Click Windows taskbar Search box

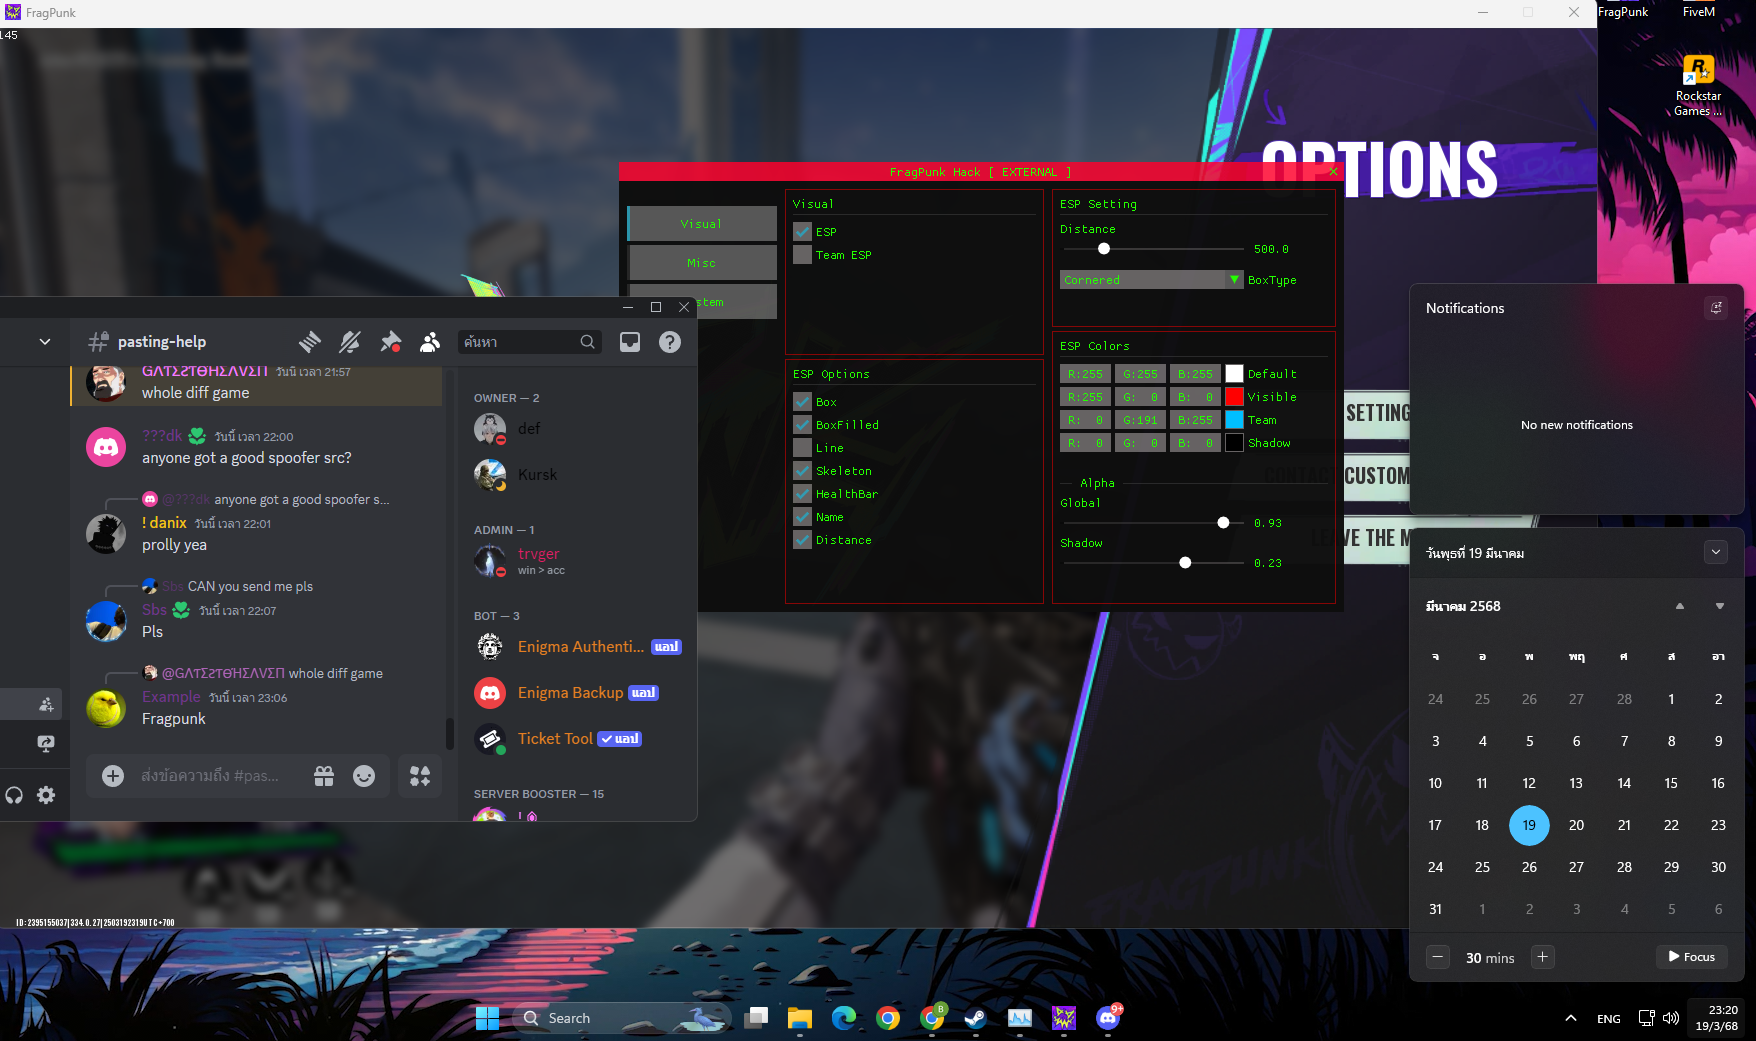coord(622,1018)
